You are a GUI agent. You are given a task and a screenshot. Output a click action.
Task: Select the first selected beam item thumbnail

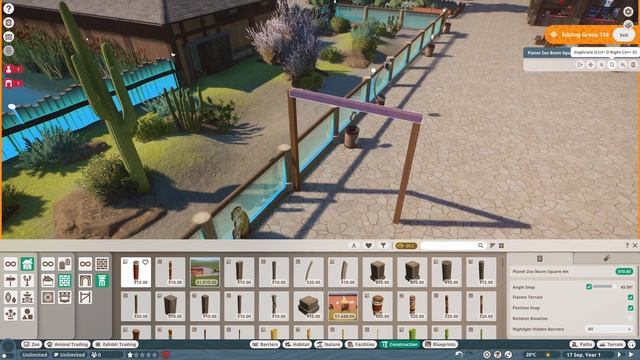point(136,272)
